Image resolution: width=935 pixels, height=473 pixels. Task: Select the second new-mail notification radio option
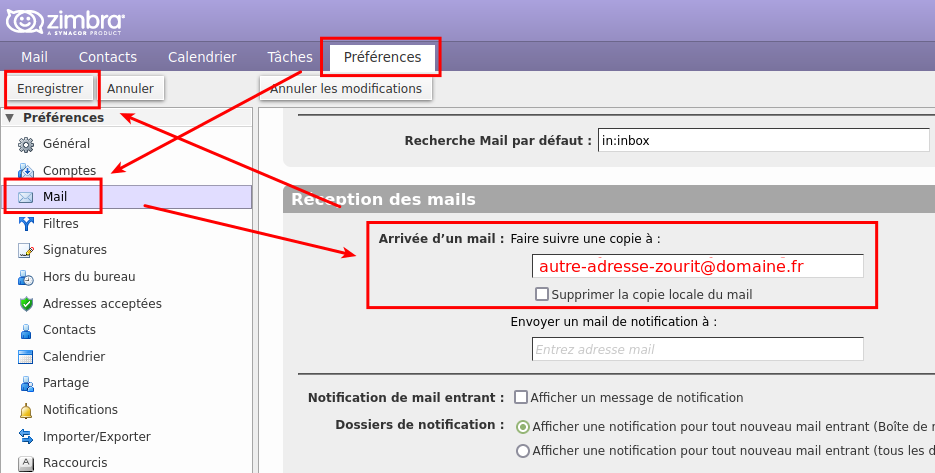522,451
